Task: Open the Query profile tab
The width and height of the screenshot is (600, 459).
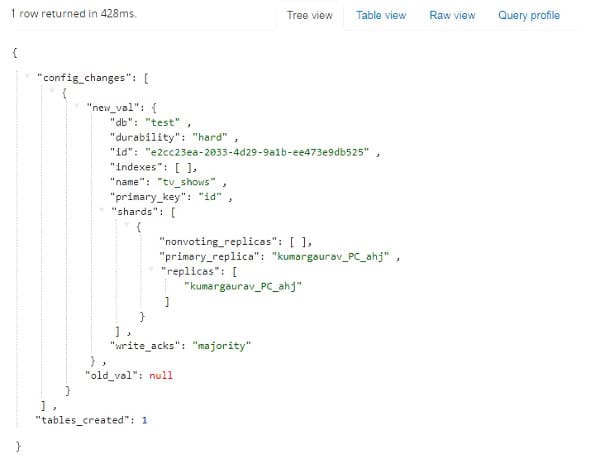Action: [529, 15]
